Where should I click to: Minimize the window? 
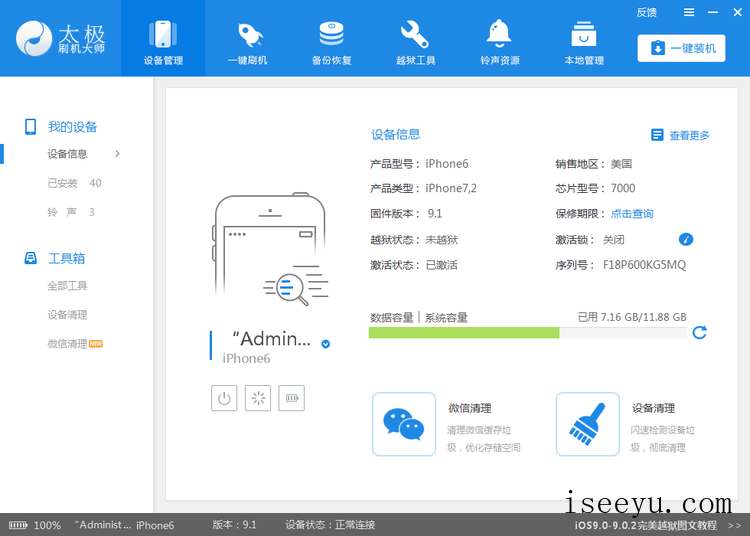[x=713, y=12]
